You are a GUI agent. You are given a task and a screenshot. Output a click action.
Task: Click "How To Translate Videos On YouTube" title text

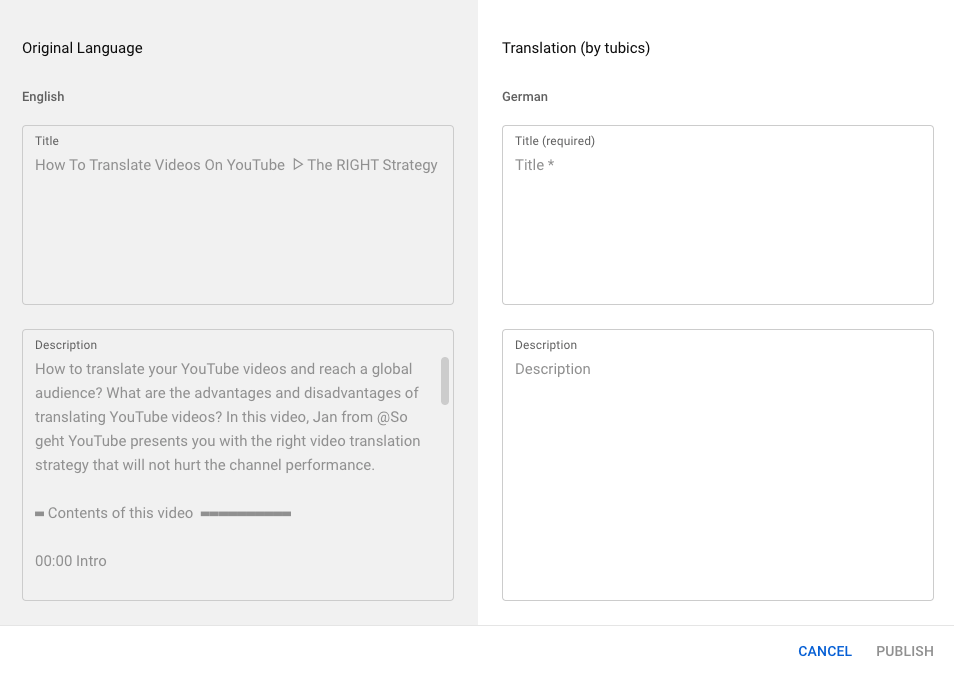coord(160,165)
